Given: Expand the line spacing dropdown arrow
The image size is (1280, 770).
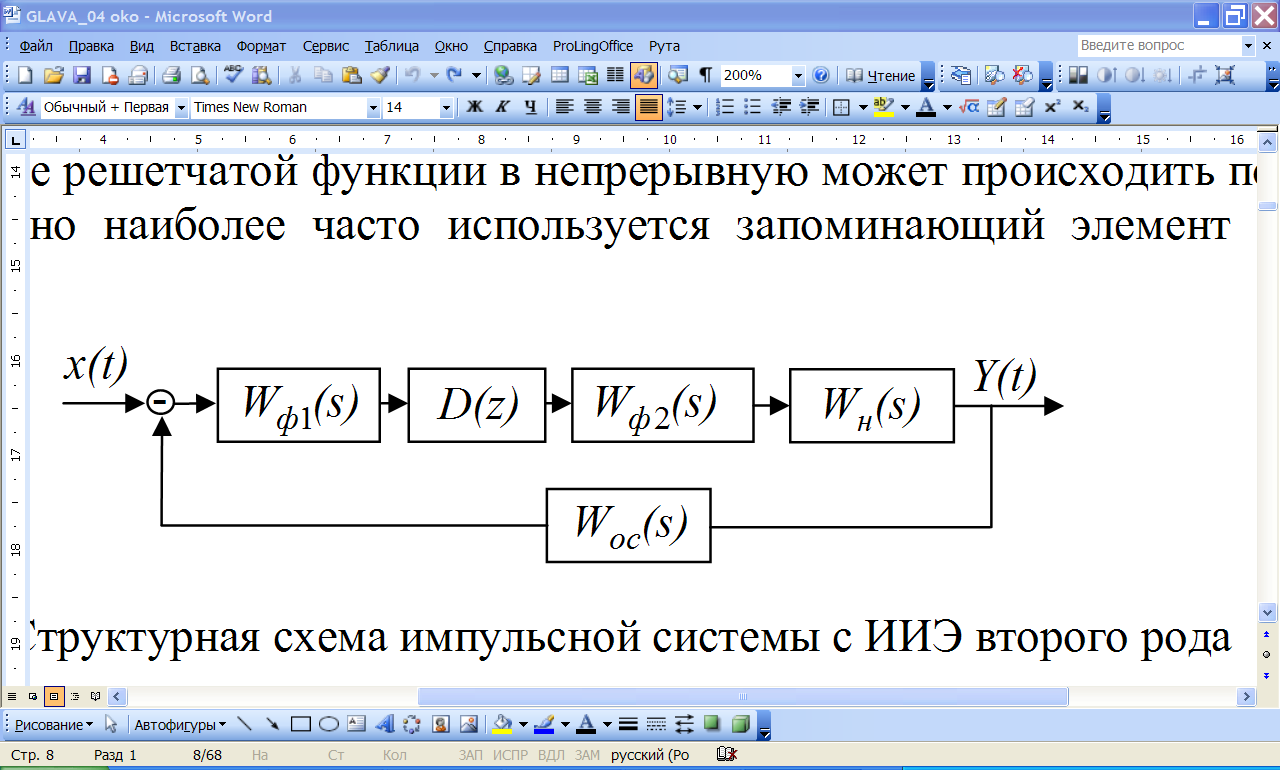Looking at the screenshot, I should coord(697,107).
